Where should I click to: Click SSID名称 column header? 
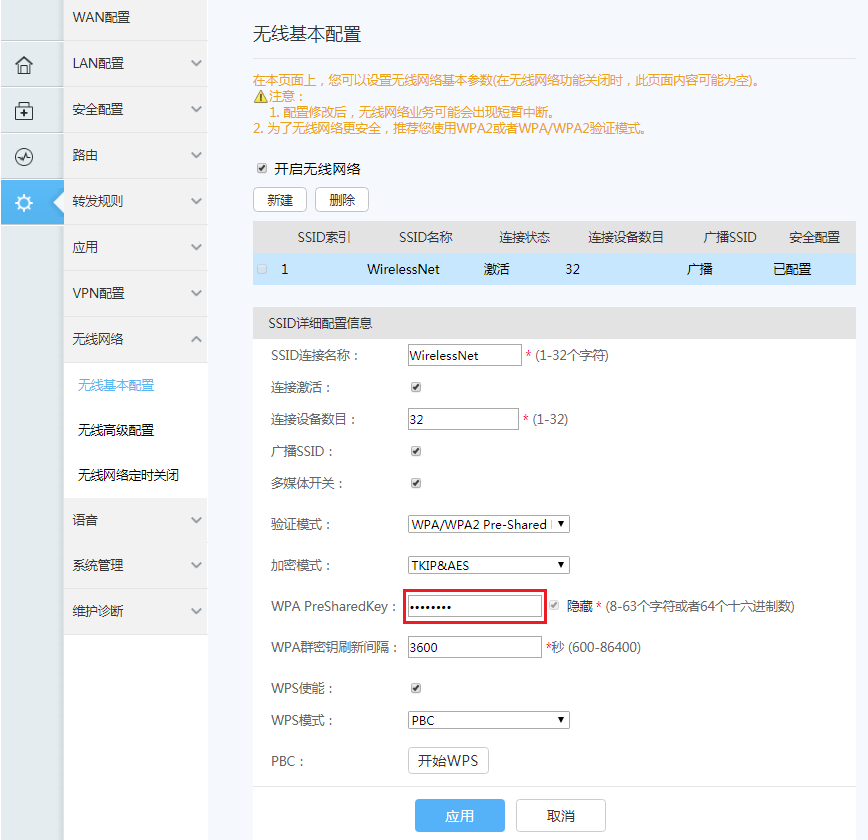426,238
